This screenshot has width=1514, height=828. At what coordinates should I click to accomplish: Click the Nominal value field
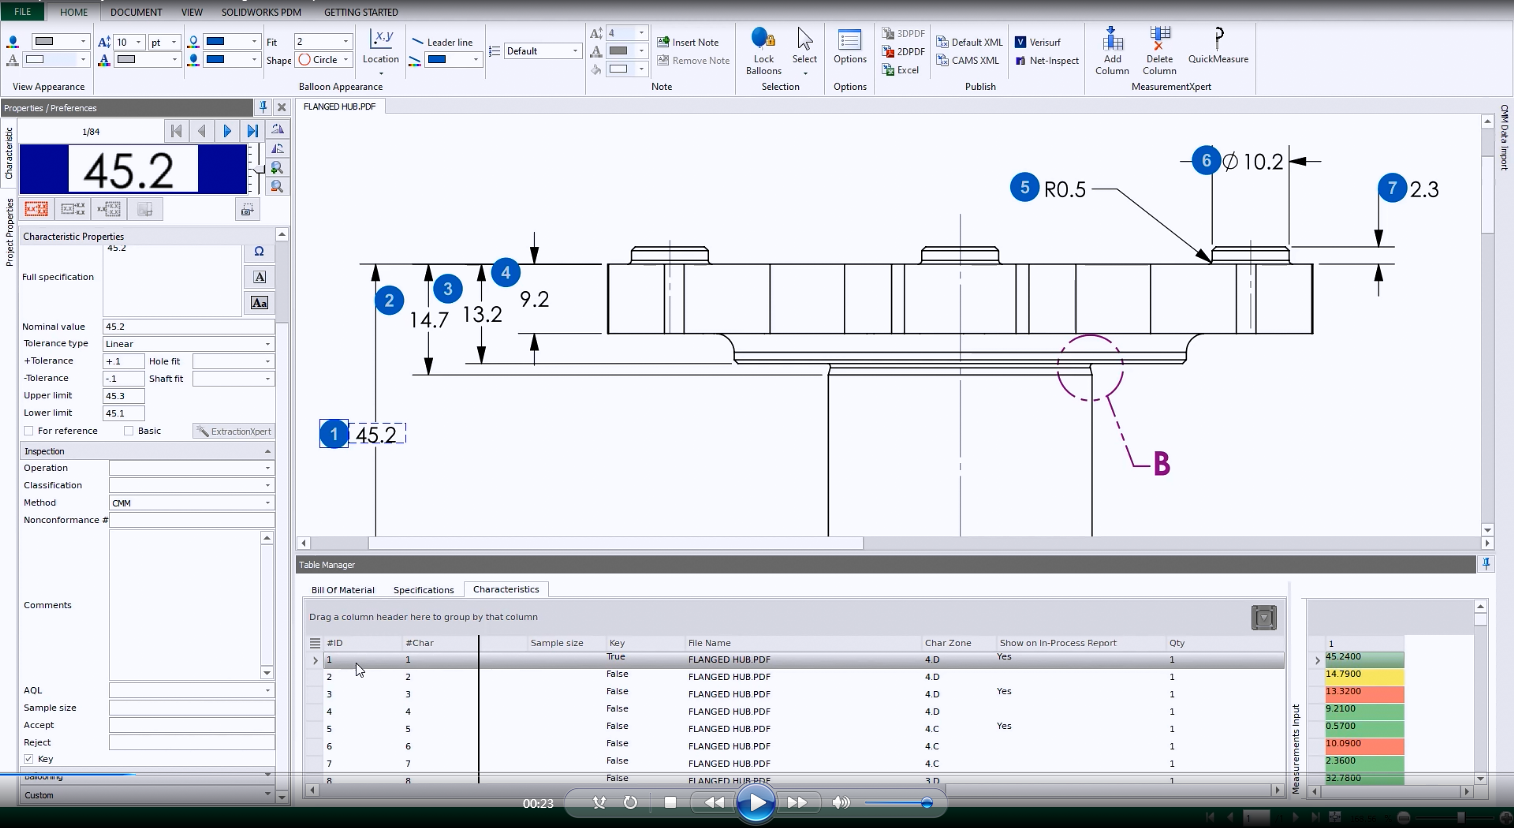188,327
